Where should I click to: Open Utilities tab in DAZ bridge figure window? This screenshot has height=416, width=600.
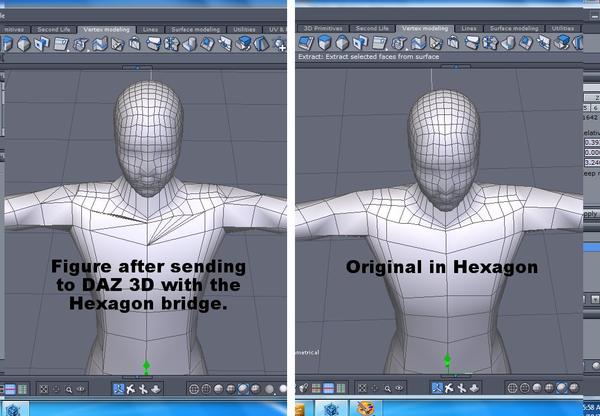tap(244, 29)
